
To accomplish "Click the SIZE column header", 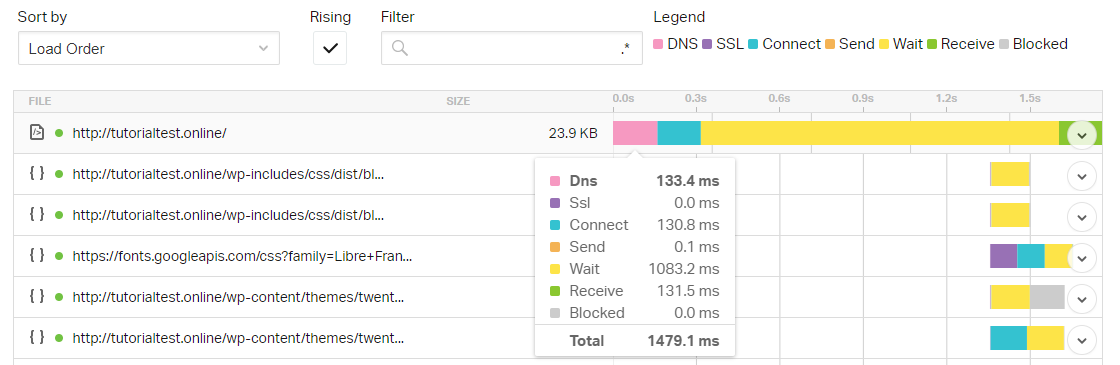I will click(x=458, y=101).
